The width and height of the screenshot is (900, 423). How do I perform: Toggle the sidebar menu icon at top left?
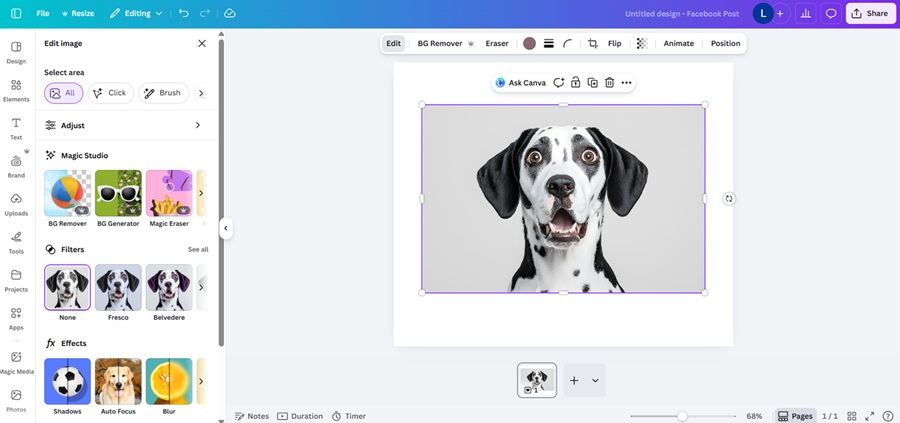[16, 13]
